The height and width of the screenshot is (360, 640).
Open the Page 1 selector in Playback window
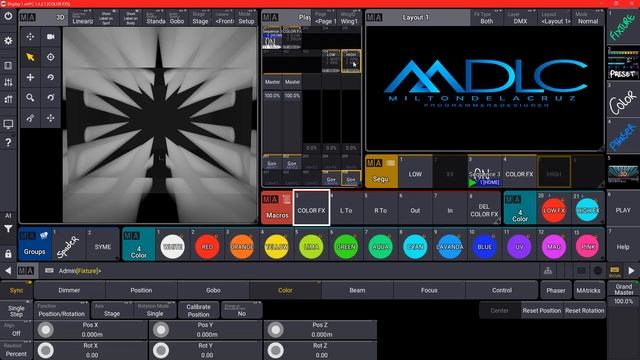(325, 18)
